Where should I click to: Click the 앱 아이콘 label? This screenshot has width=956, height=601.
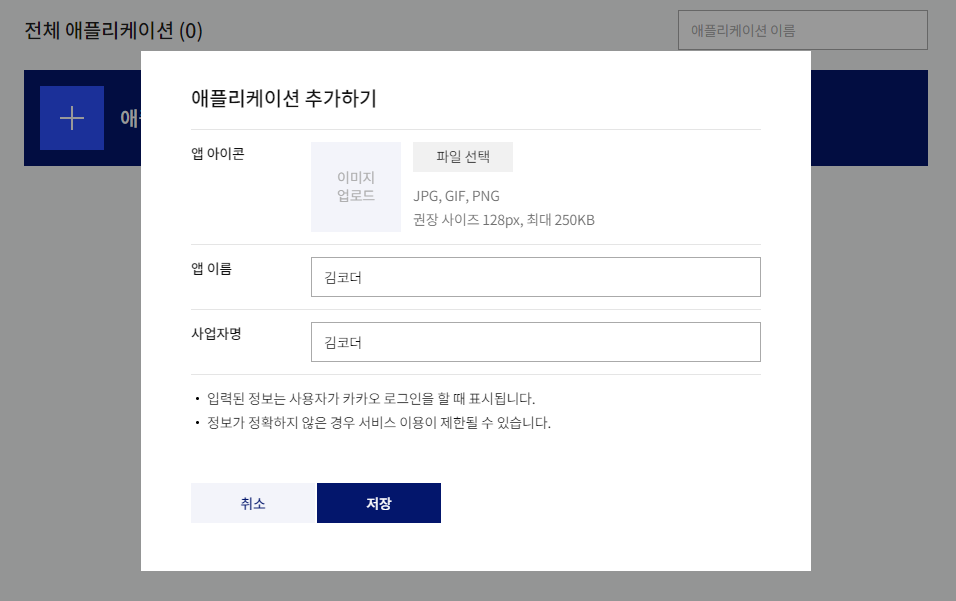[x=218, y=154]
